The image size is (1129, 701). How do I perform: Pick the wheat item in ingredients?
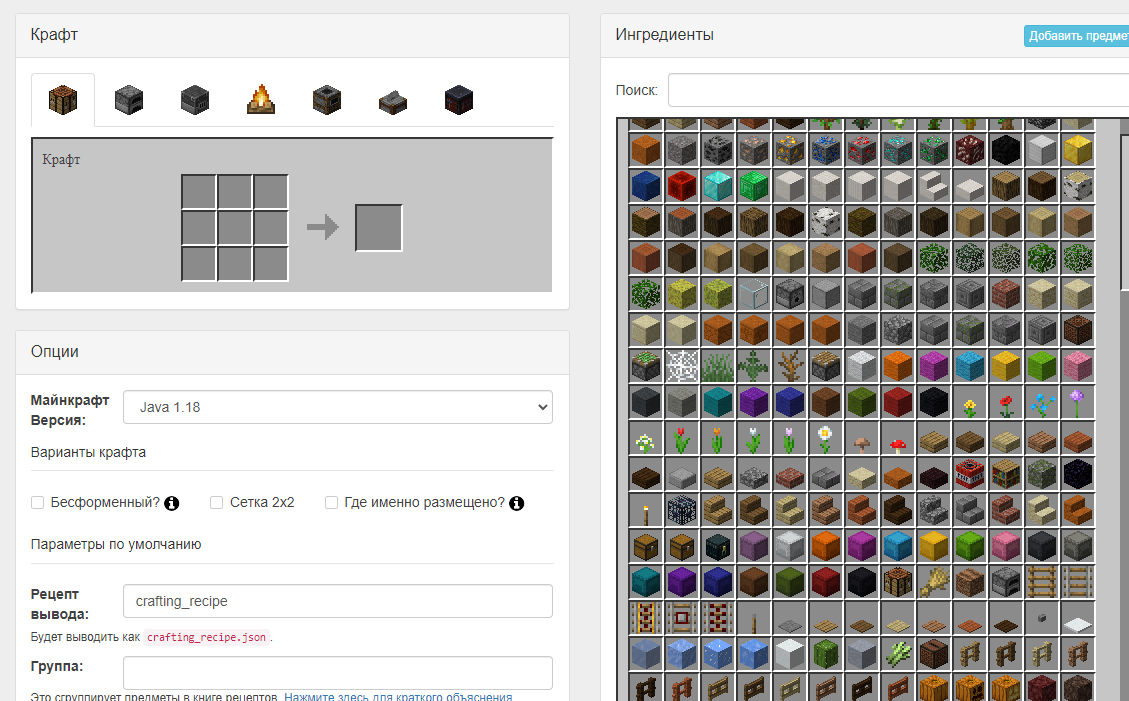tap(933, 582)
